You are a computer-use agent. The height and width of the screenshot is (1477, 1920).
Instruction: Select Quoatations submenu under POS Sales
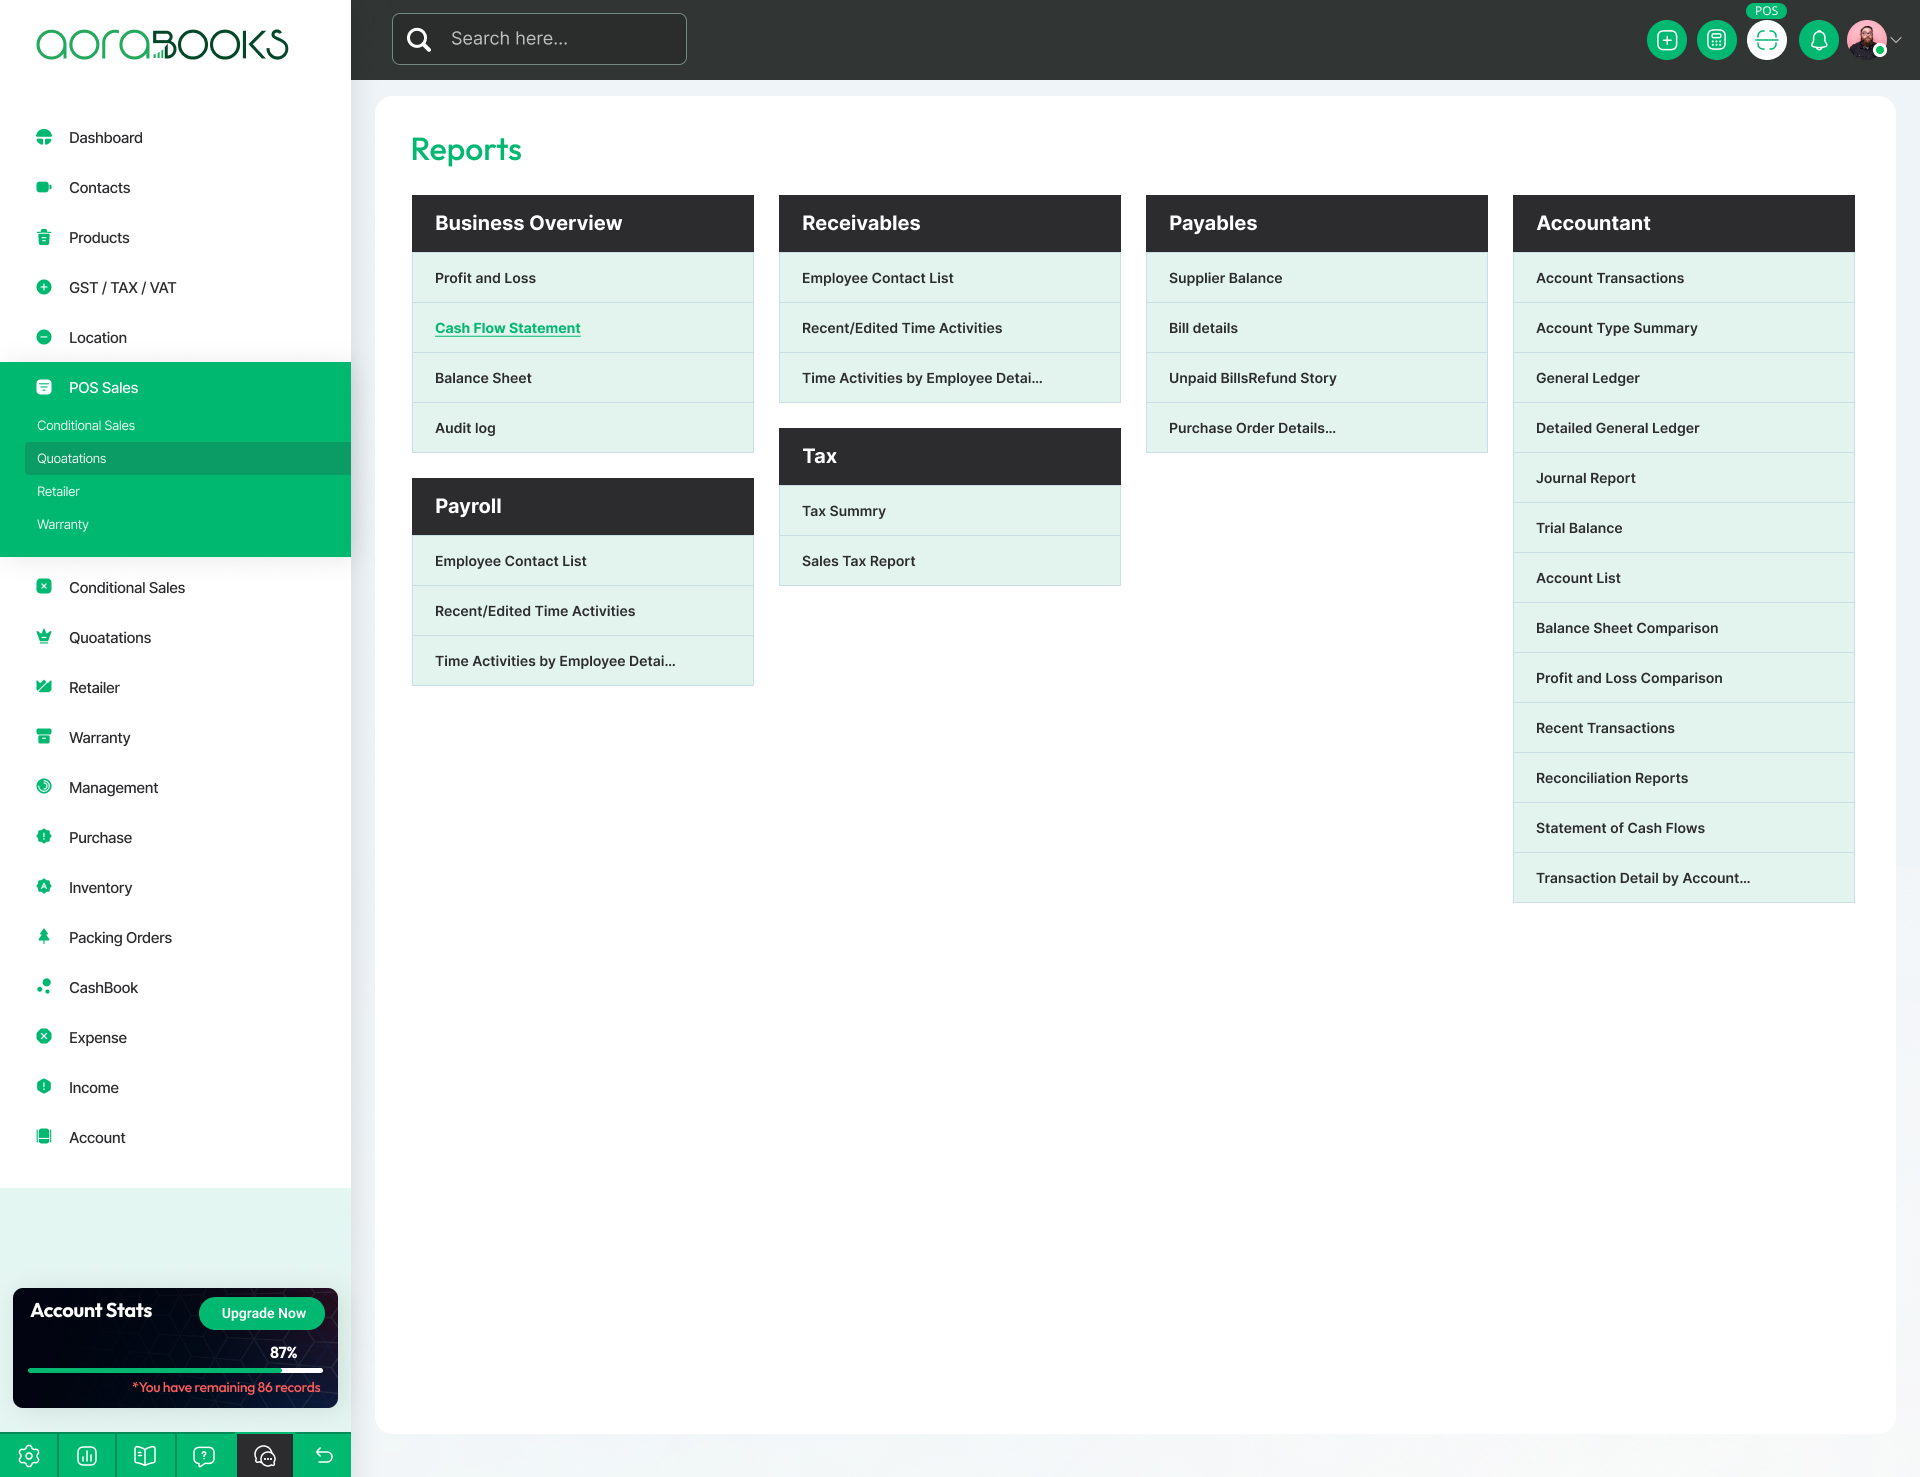(x=72, y=459)
